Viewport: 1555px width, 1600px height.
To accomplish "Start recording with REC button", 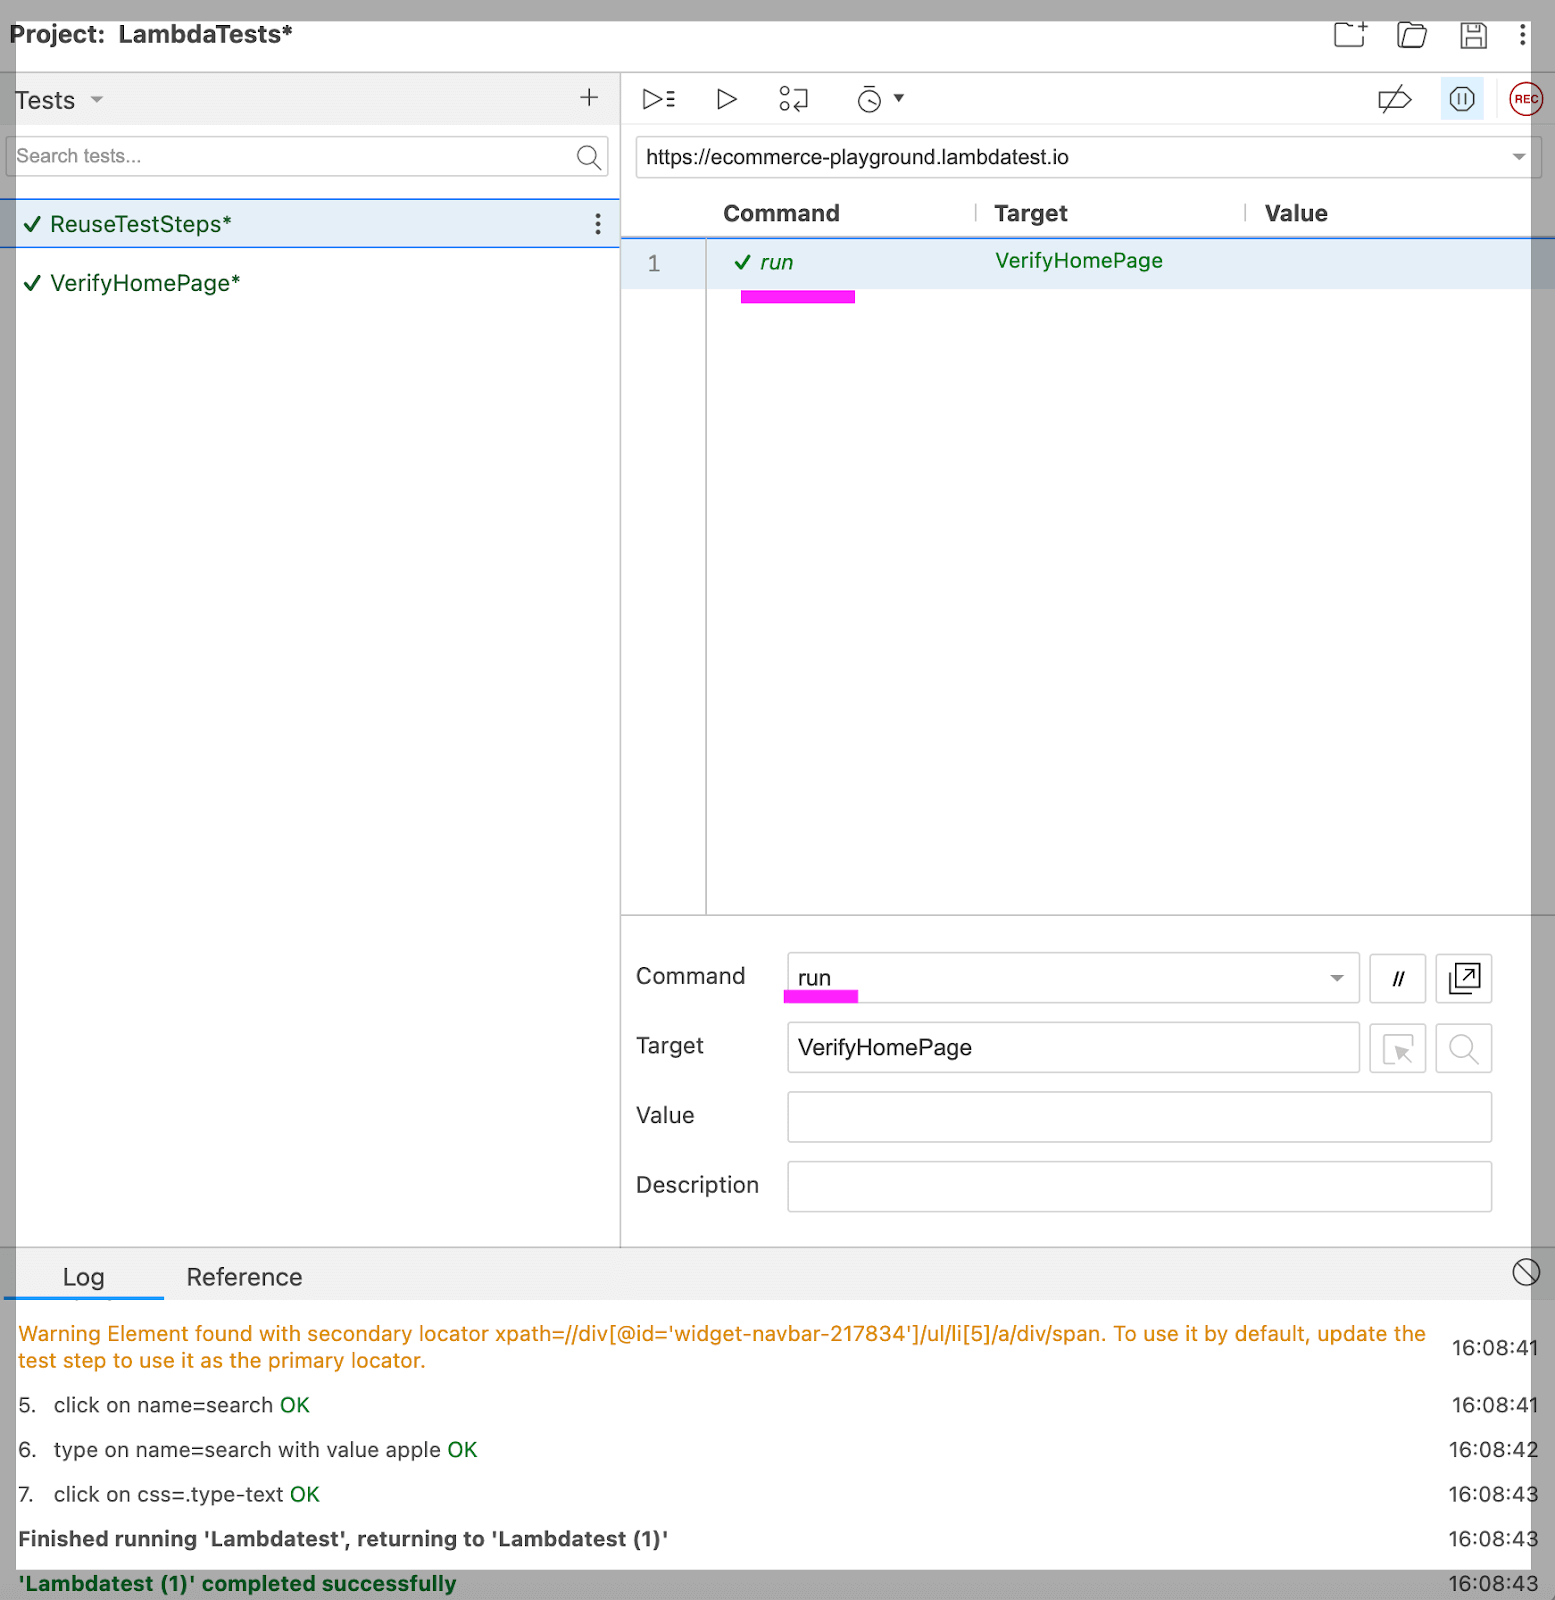I will [x=1526, y=99].
